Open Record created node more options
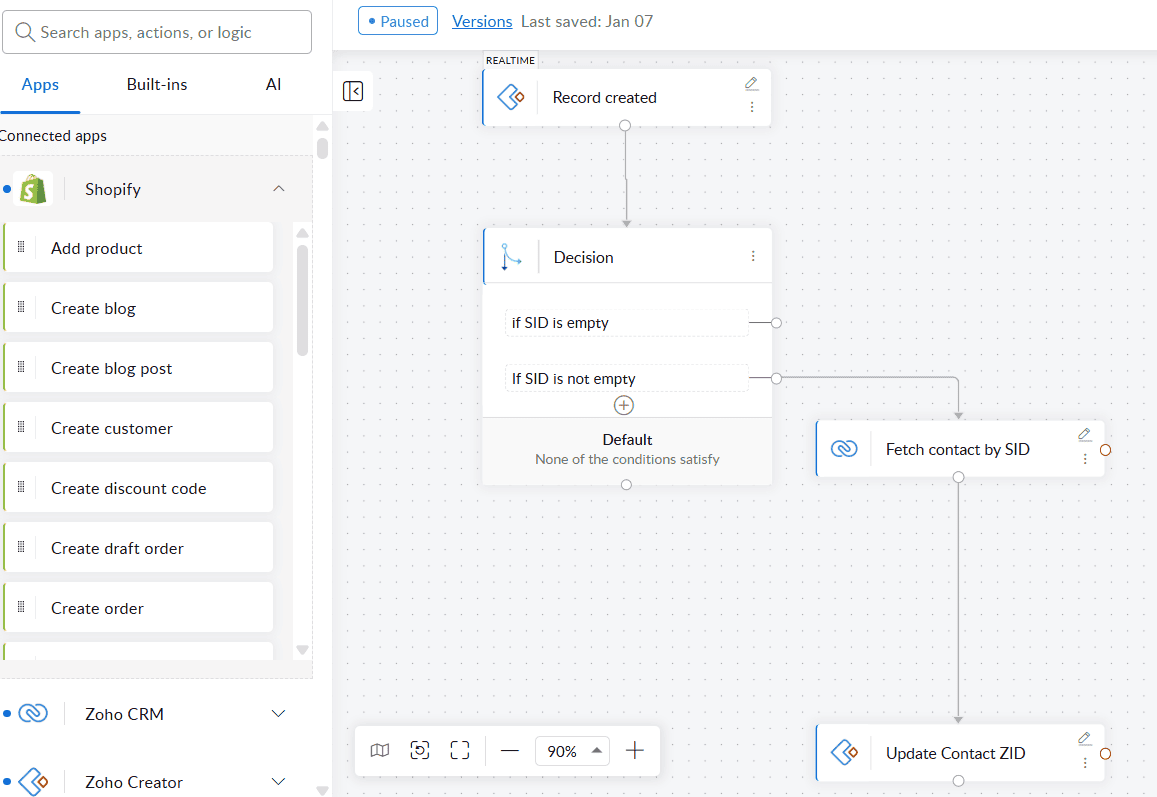 (x=752, y=107)
